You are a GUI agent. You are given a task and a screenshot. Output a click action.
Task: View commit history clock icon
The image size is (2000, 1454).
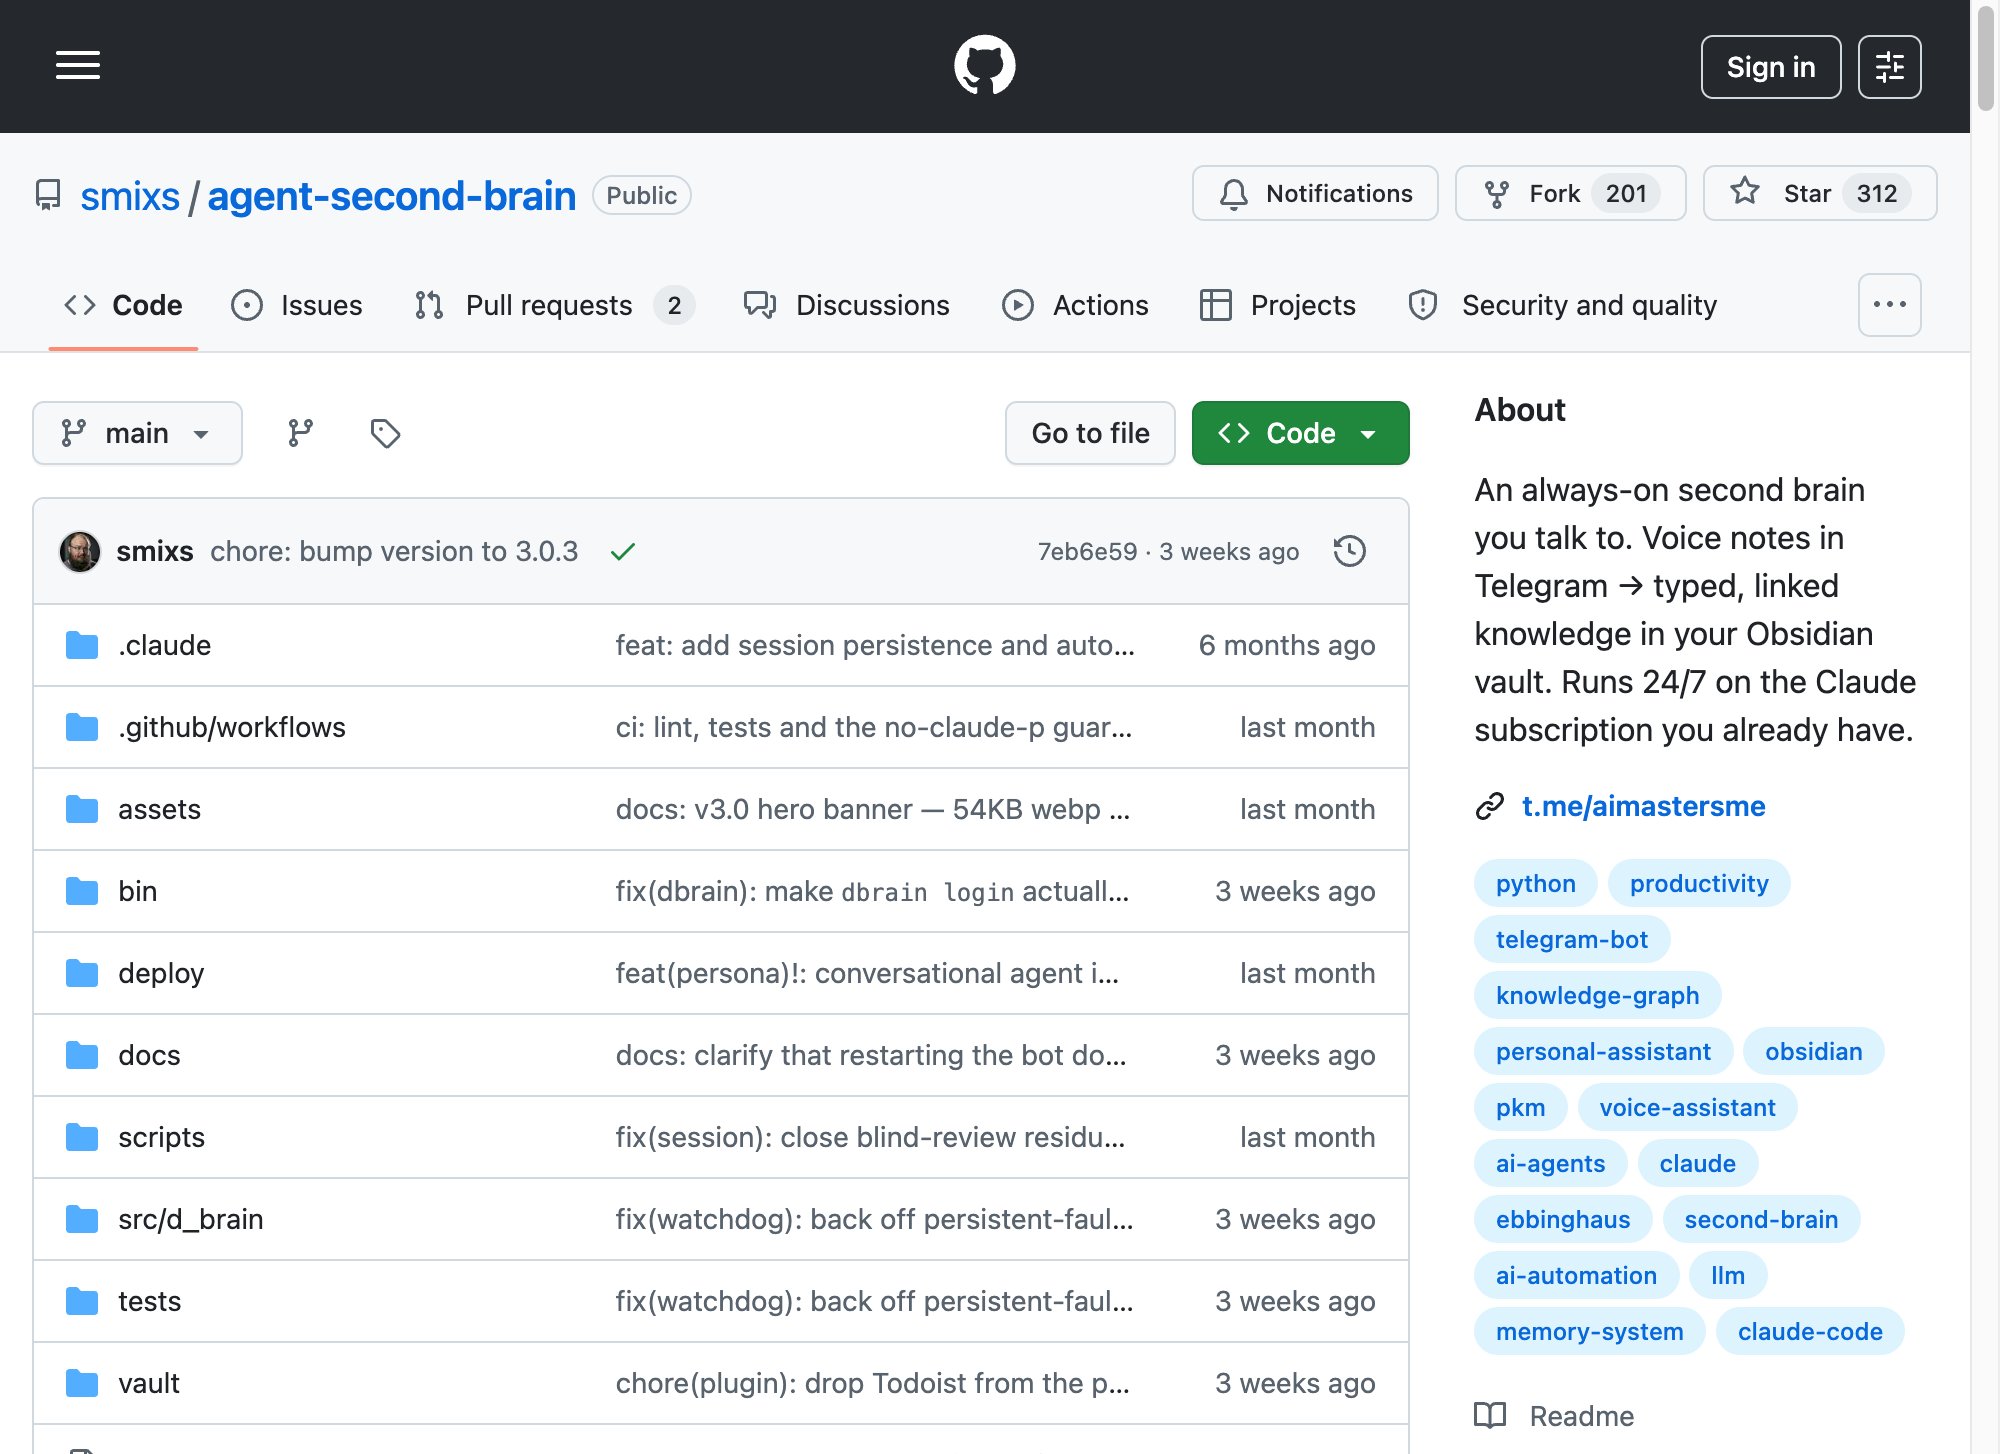click(1349, 551)
